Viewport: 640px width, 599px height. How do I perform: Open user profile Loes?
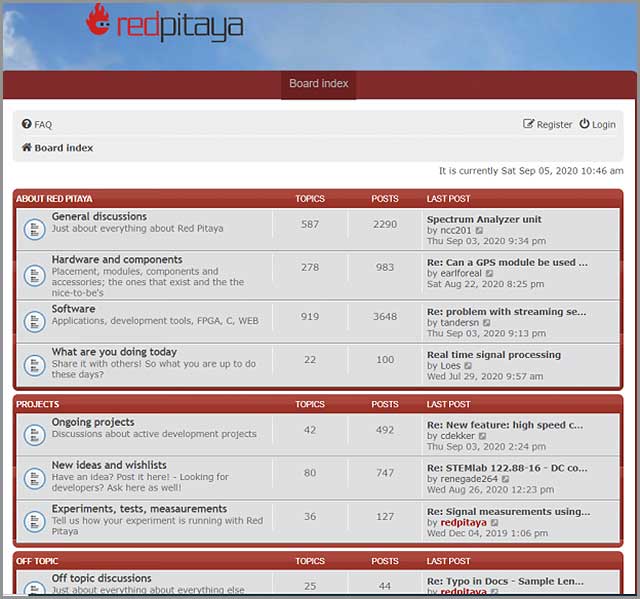(450, 366)
